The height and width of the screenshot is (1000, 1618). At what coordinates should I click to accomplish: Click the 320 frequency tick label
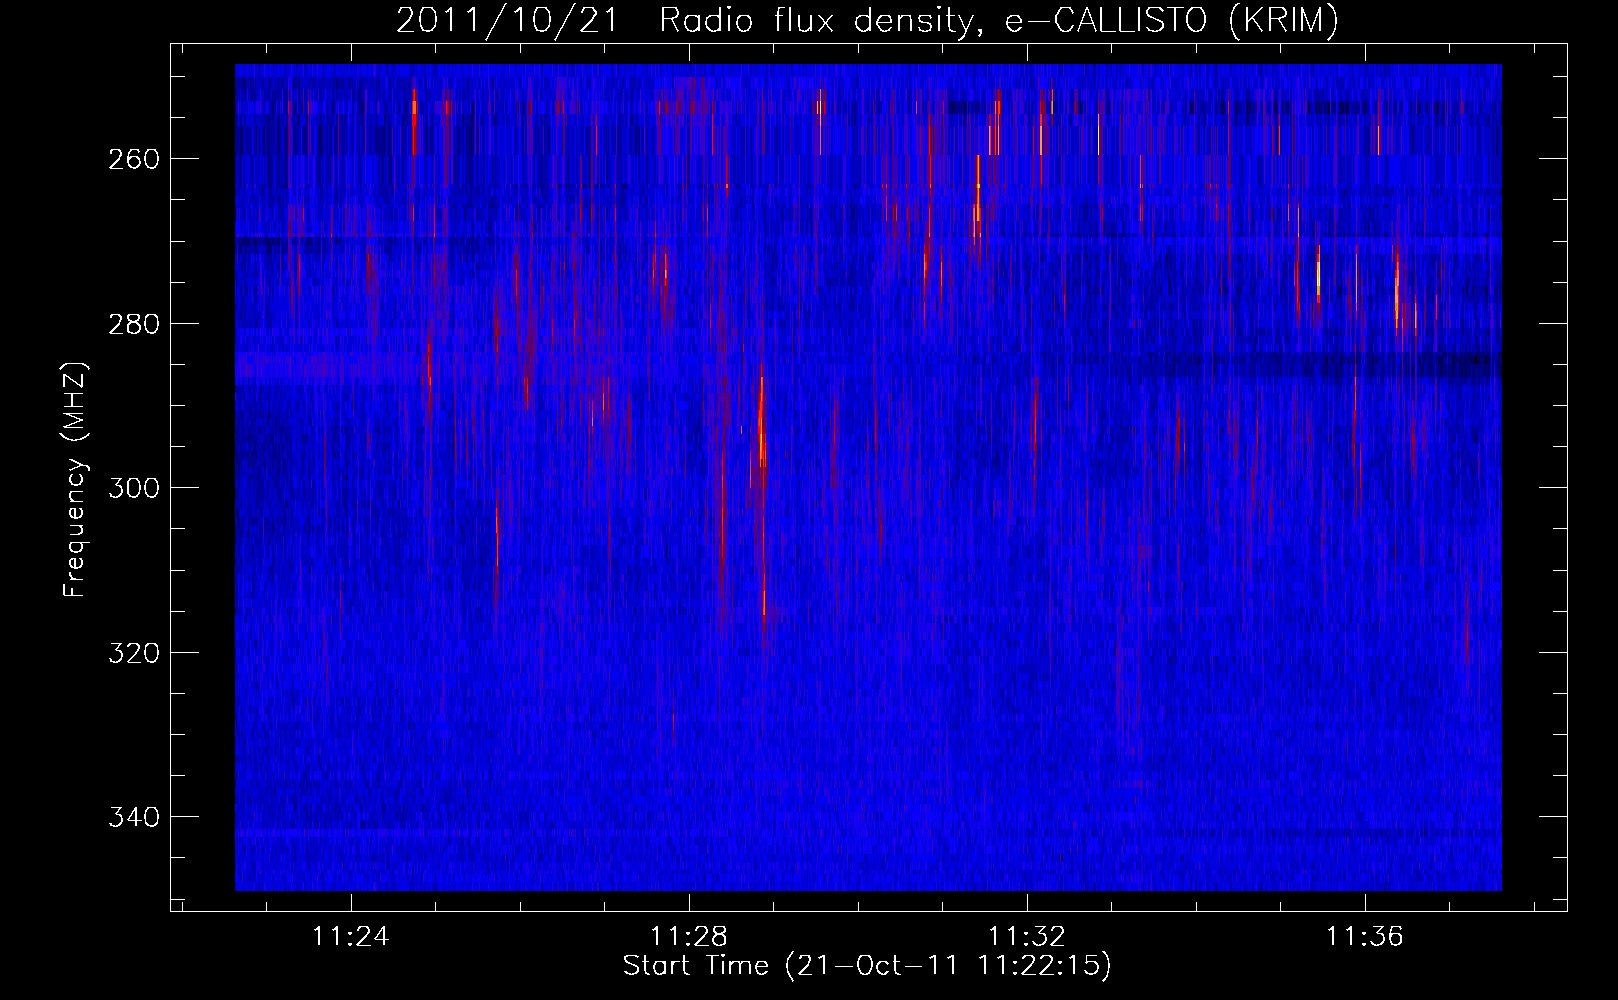pos(133,653)
